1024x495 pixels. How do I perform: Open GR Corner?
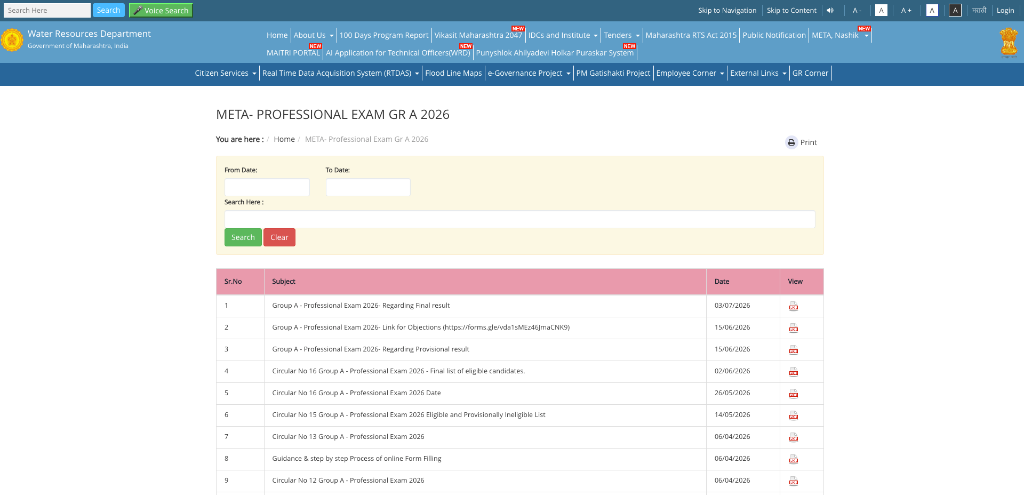[810, 74]
